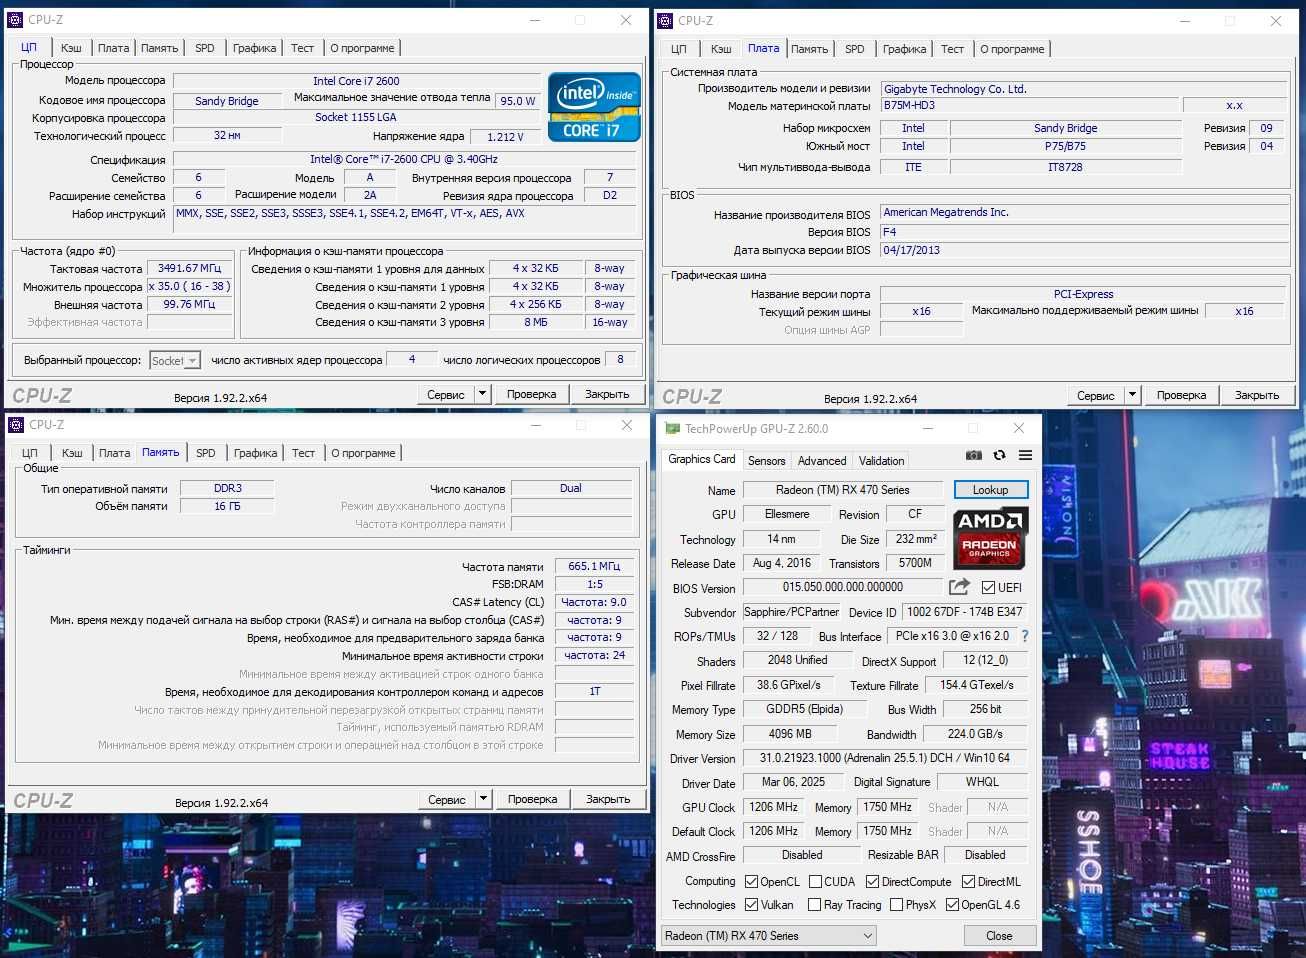Open Сервис dropdown arrow in Плата window
The image size is (1306, 958).
1132,395
